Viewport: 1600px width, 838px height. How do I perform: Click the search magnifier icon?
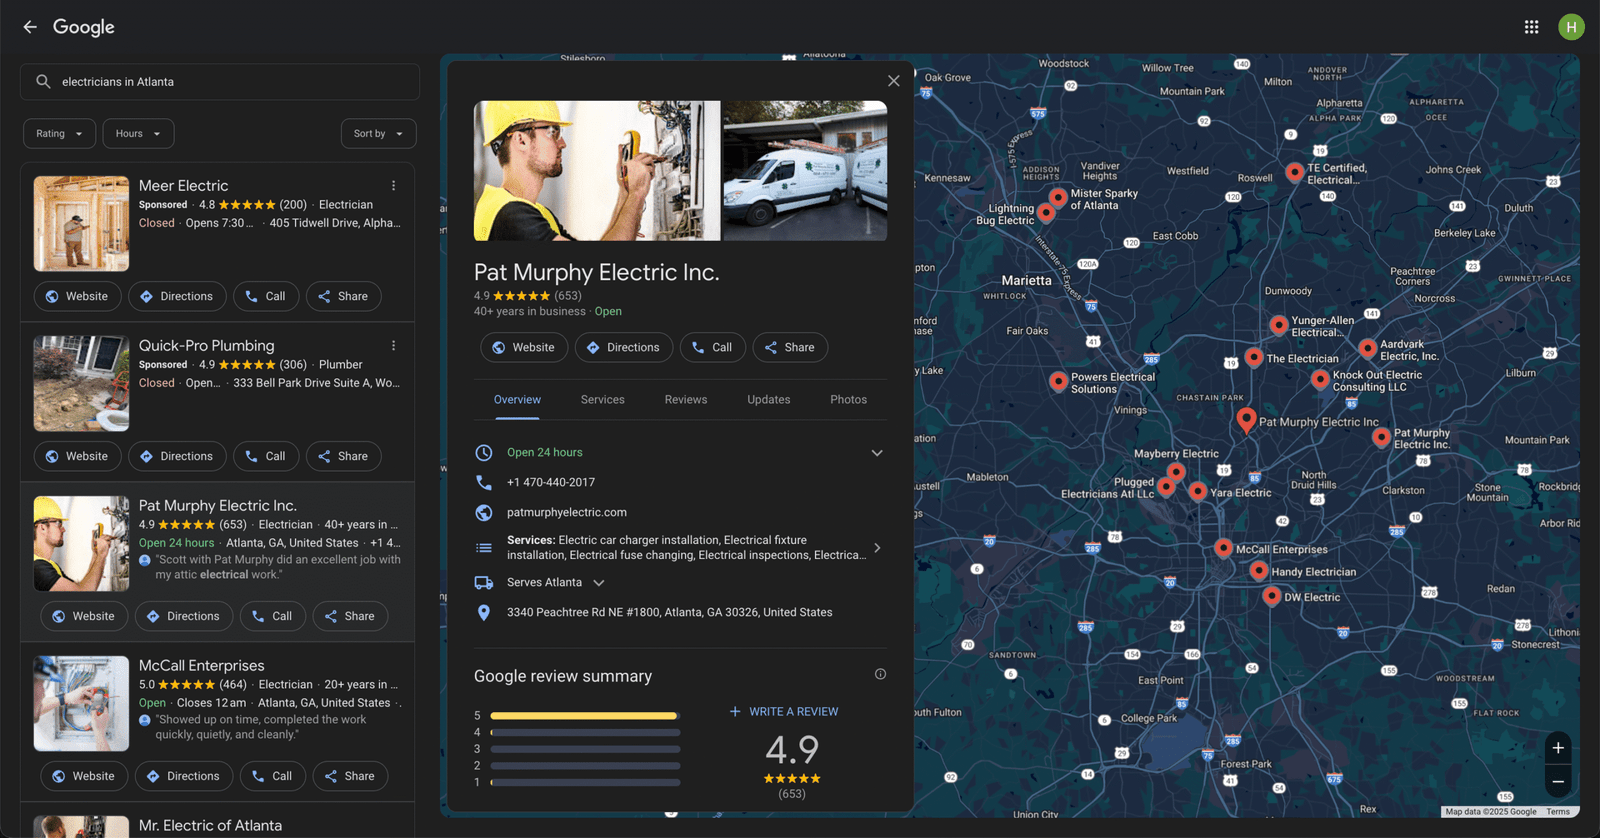pyautogui.click(x=43, y=82)
